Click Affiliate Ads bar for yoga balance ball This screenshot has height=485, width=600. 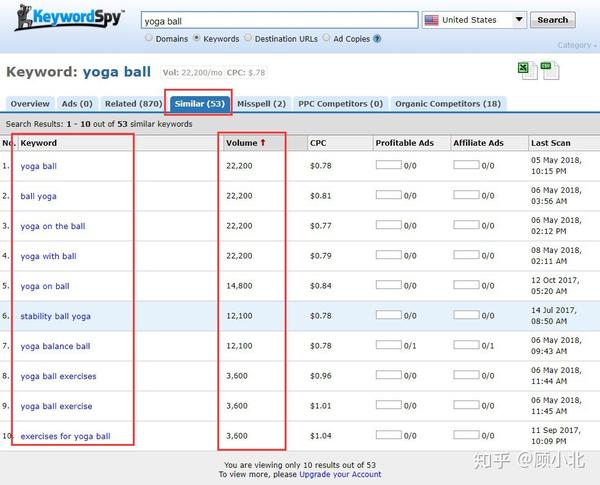point(466,345)
